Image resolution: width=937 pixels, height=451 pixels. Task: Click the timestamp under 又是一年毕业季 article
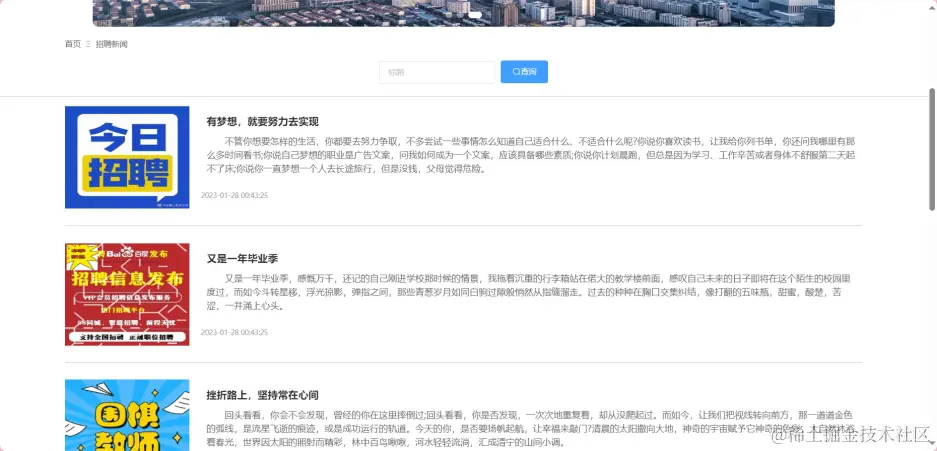coord(234,332)
